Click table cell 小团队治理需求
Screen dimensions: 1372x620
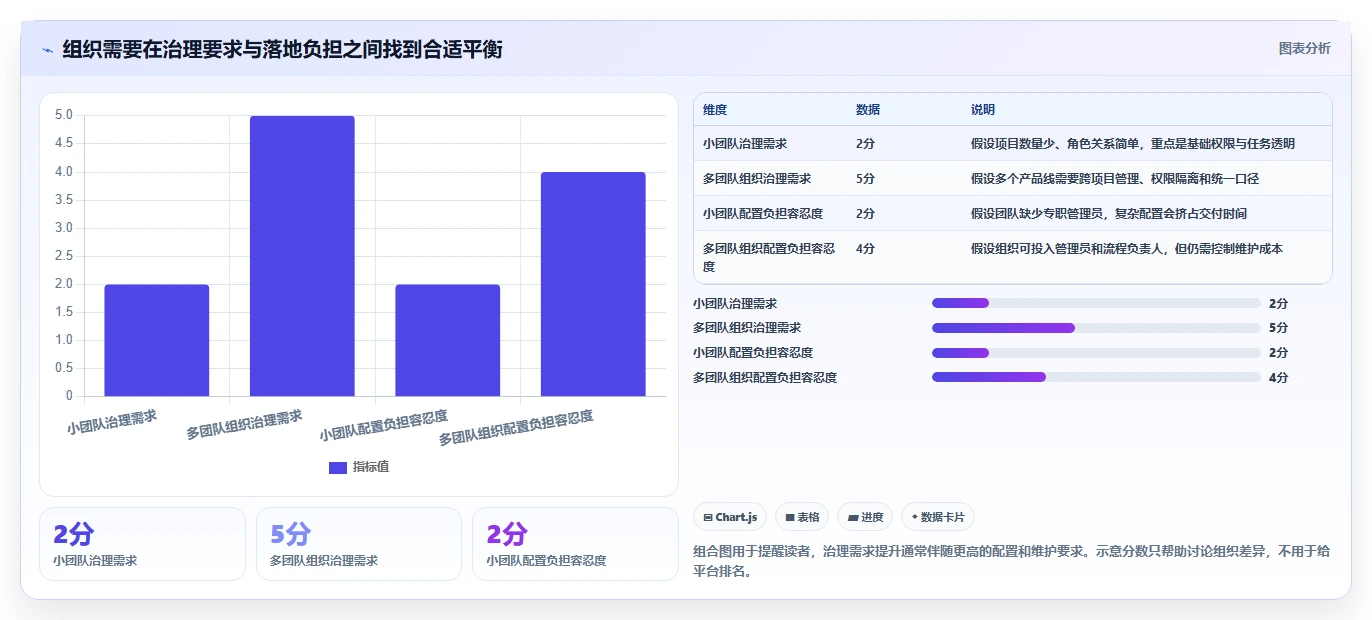tap(745, 144)
